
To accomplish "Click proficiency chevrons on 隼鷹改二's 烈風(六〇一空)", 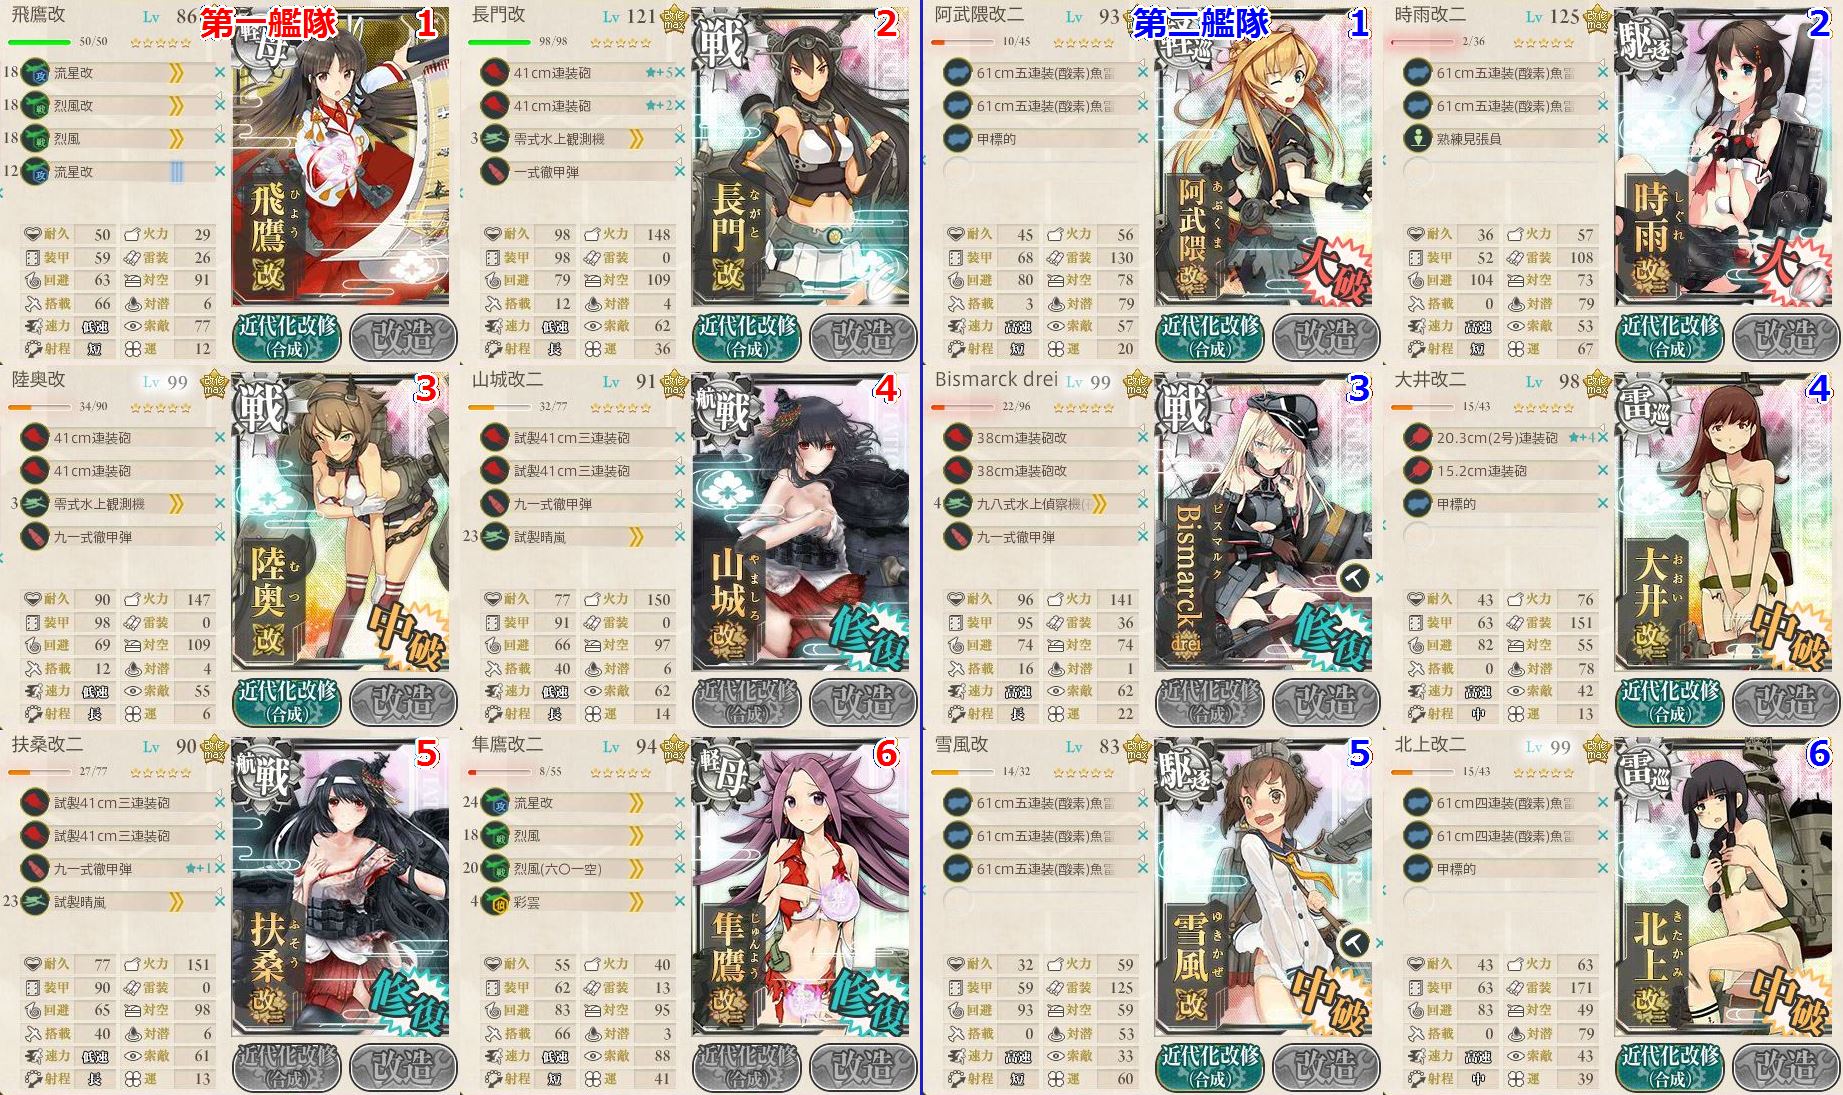I will [x=636, y=869].
